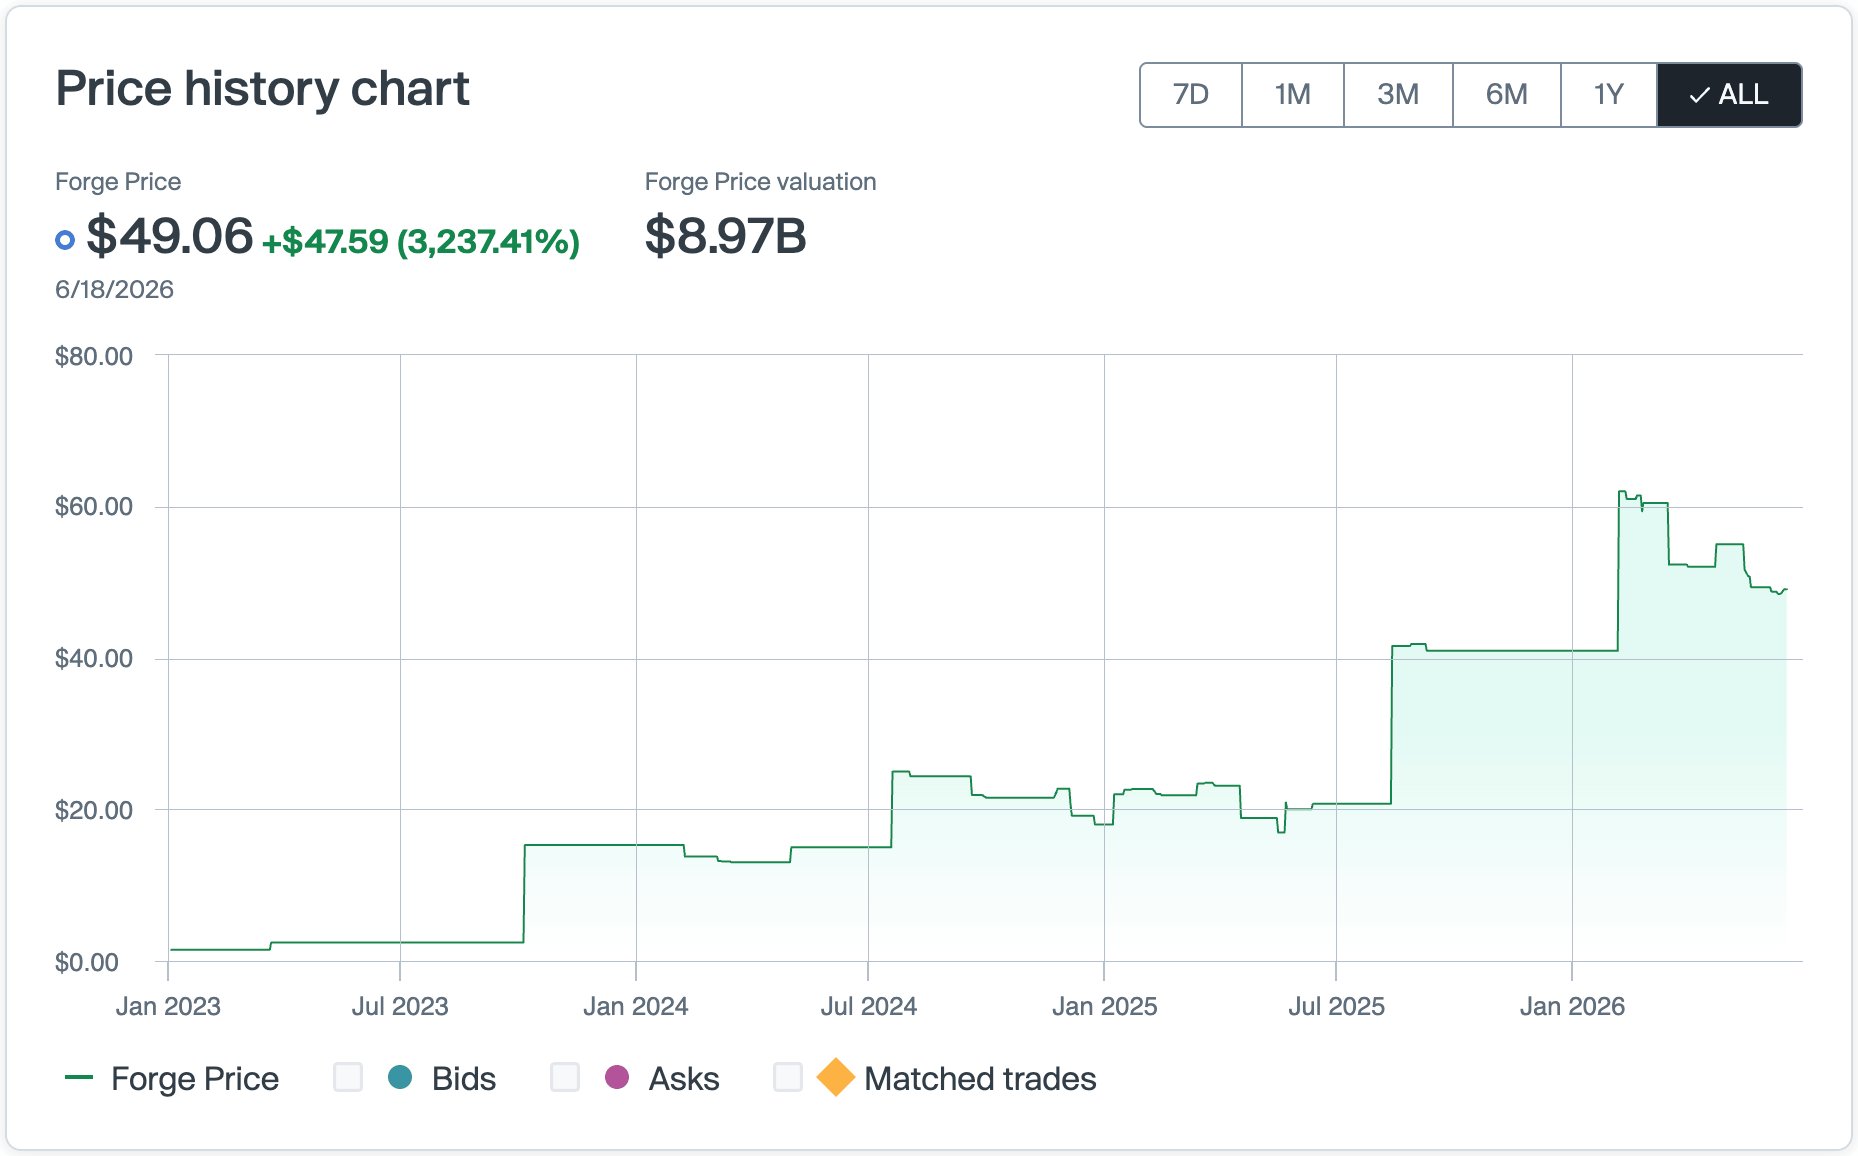Click the teal Bids legend dot

[x=400, y=1077]
